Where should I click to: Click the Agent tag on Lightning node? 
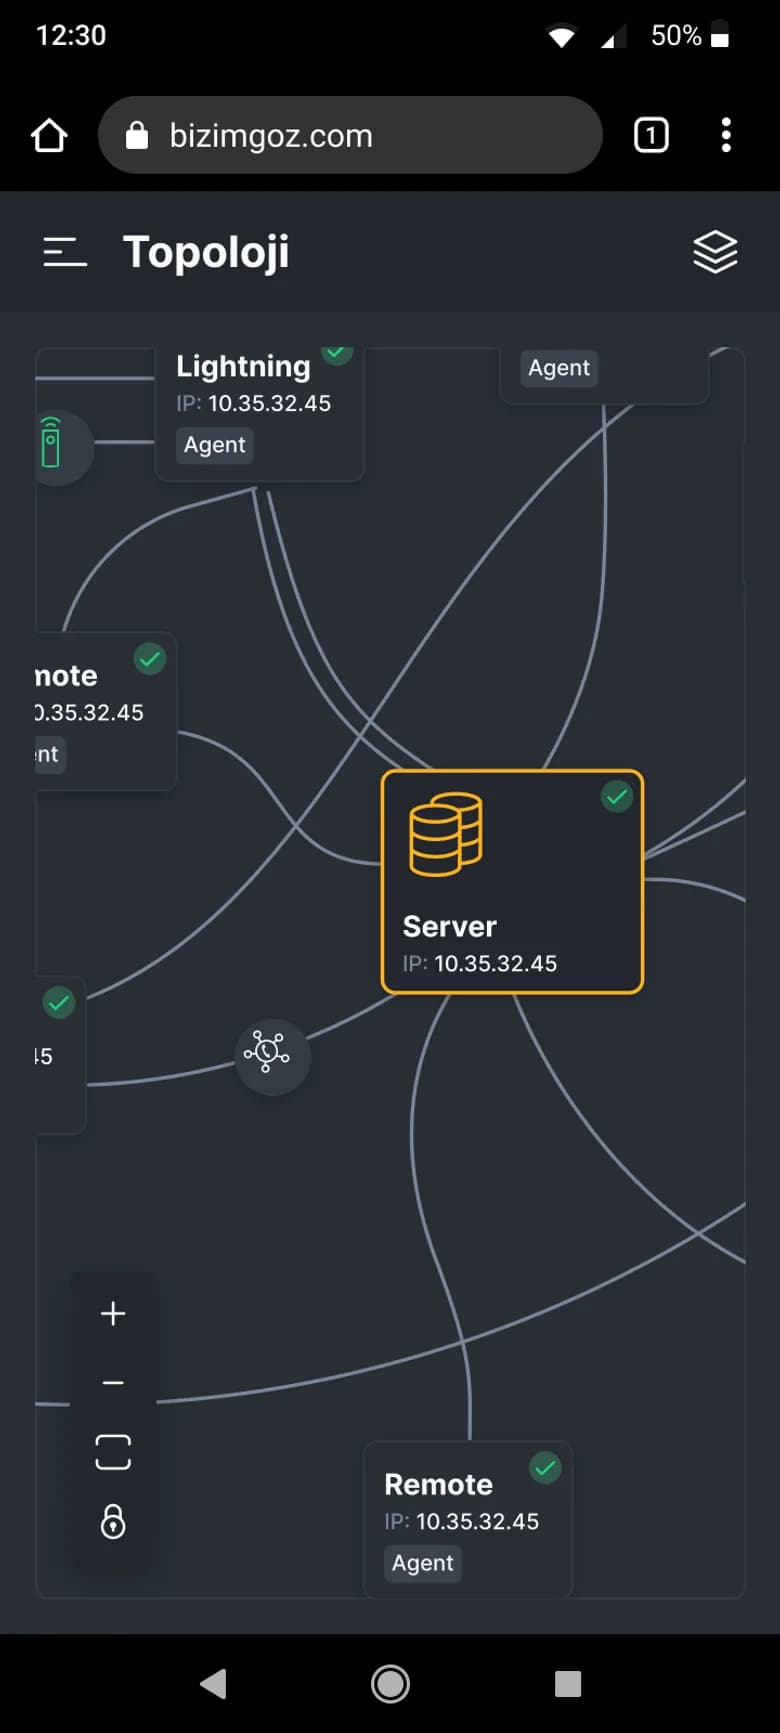(214, 445)
